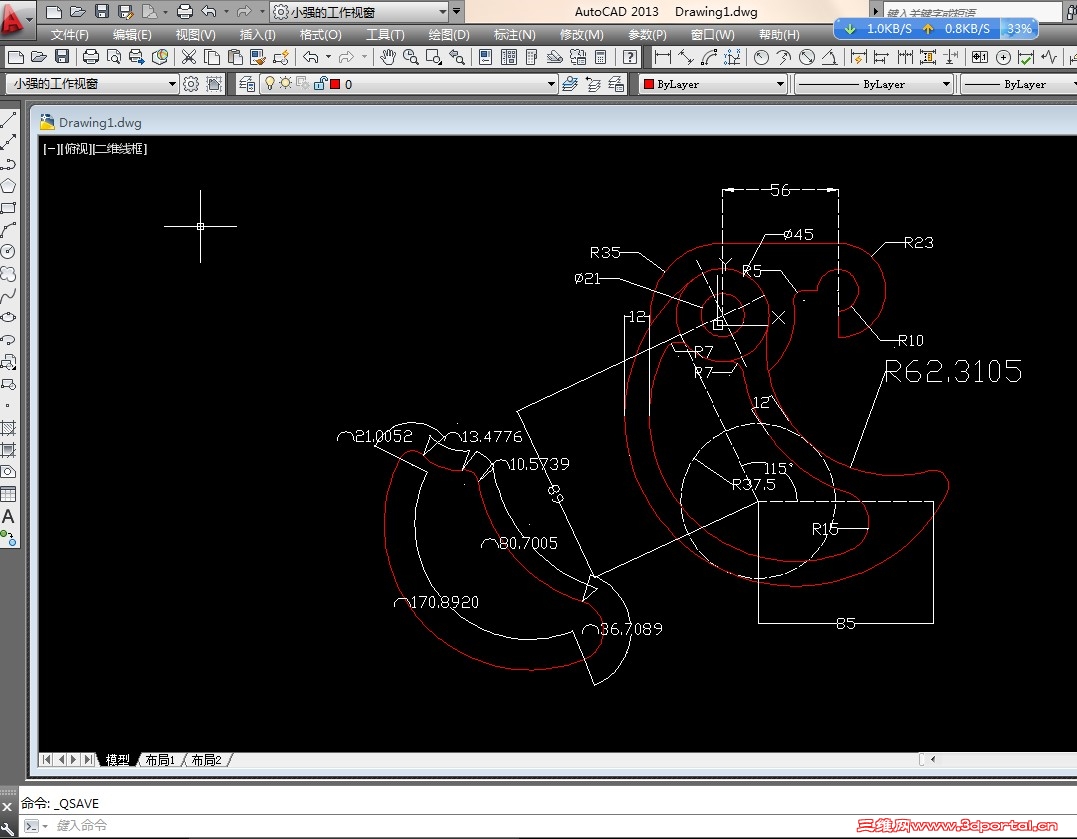The height and width of the screenshot is (839, 1077).
Task: Open the layer 0 dropdown list
Action: pyautogui.click(x=551, y=84)
